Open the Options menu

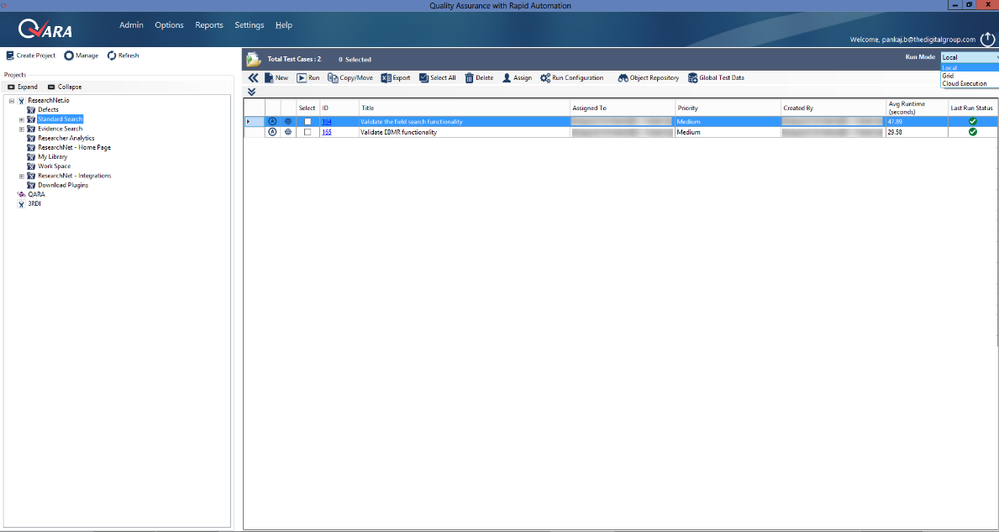point(169,25)
